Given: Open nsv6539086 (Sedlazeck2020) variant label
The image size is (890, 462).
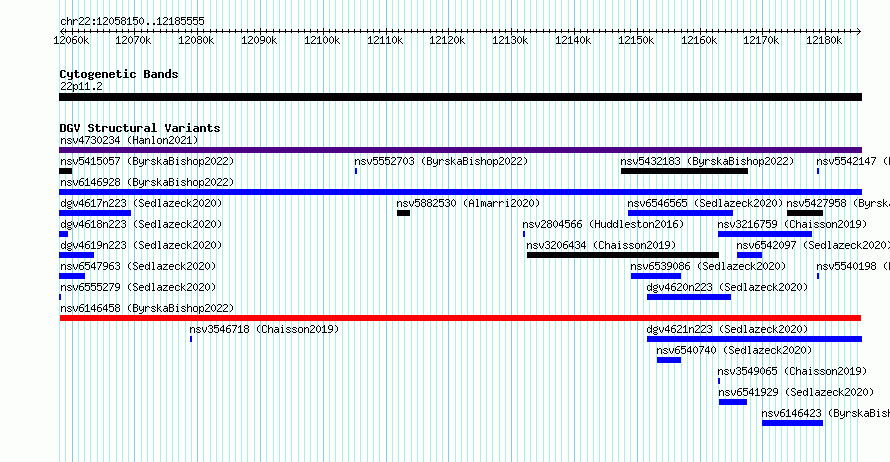Looking at the screenshot, I should 708,266.
